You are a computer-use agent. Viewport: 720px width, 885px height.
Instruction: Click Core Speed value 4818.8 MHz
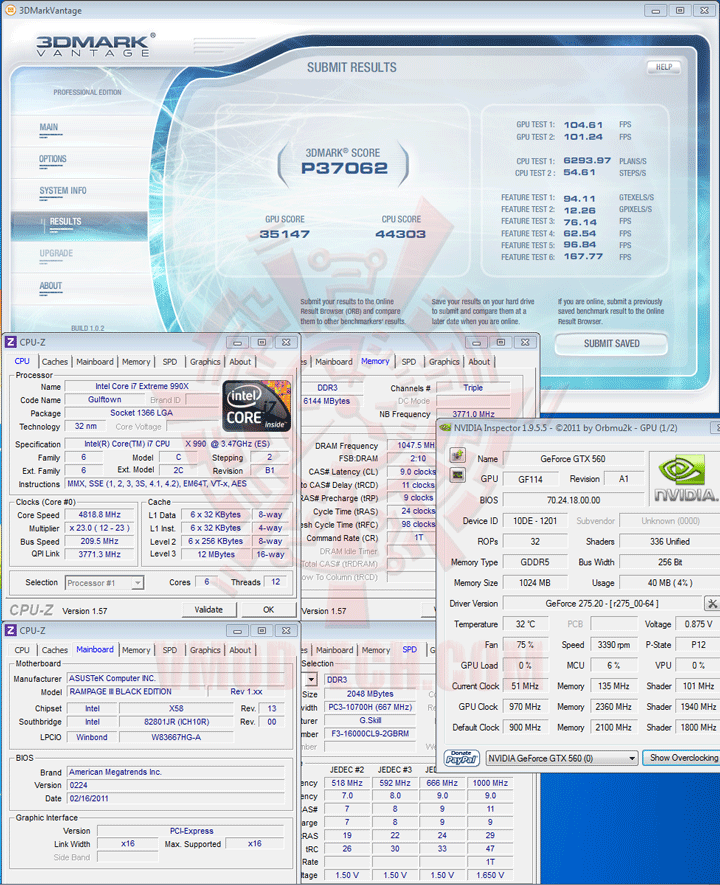pyautogui.click(x=99, y=515)
